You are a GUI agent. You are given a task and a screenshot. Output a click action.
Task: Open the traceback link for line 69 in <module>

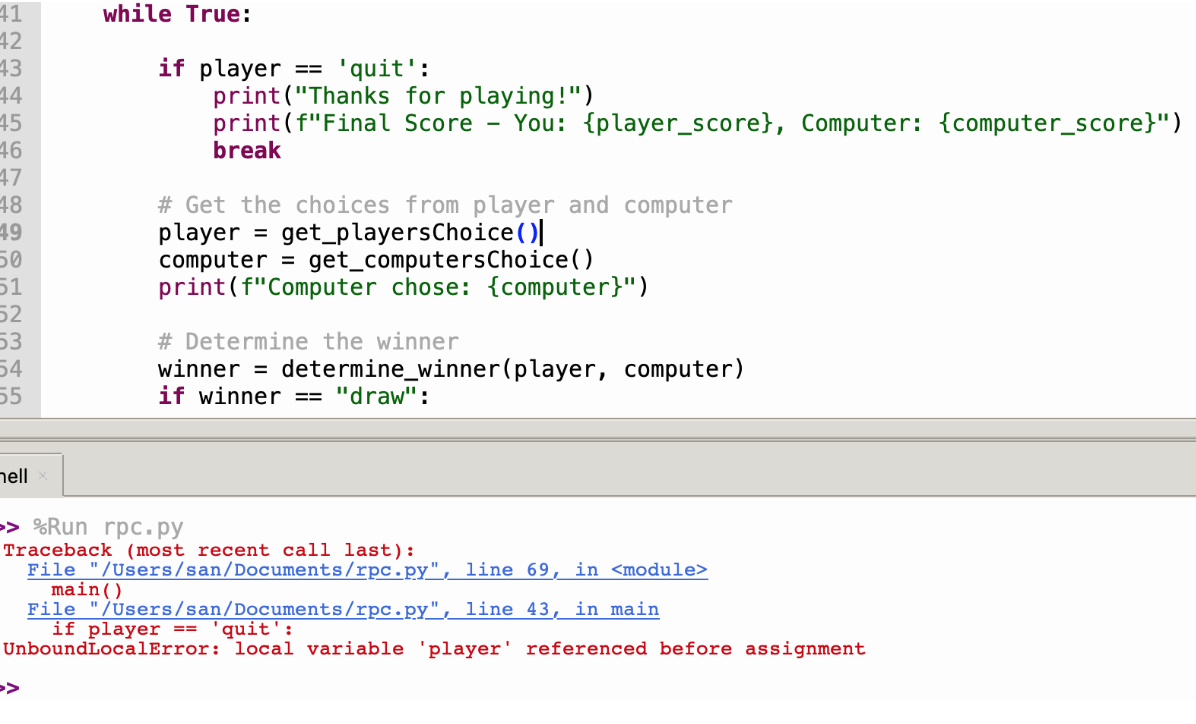point(366,570)
